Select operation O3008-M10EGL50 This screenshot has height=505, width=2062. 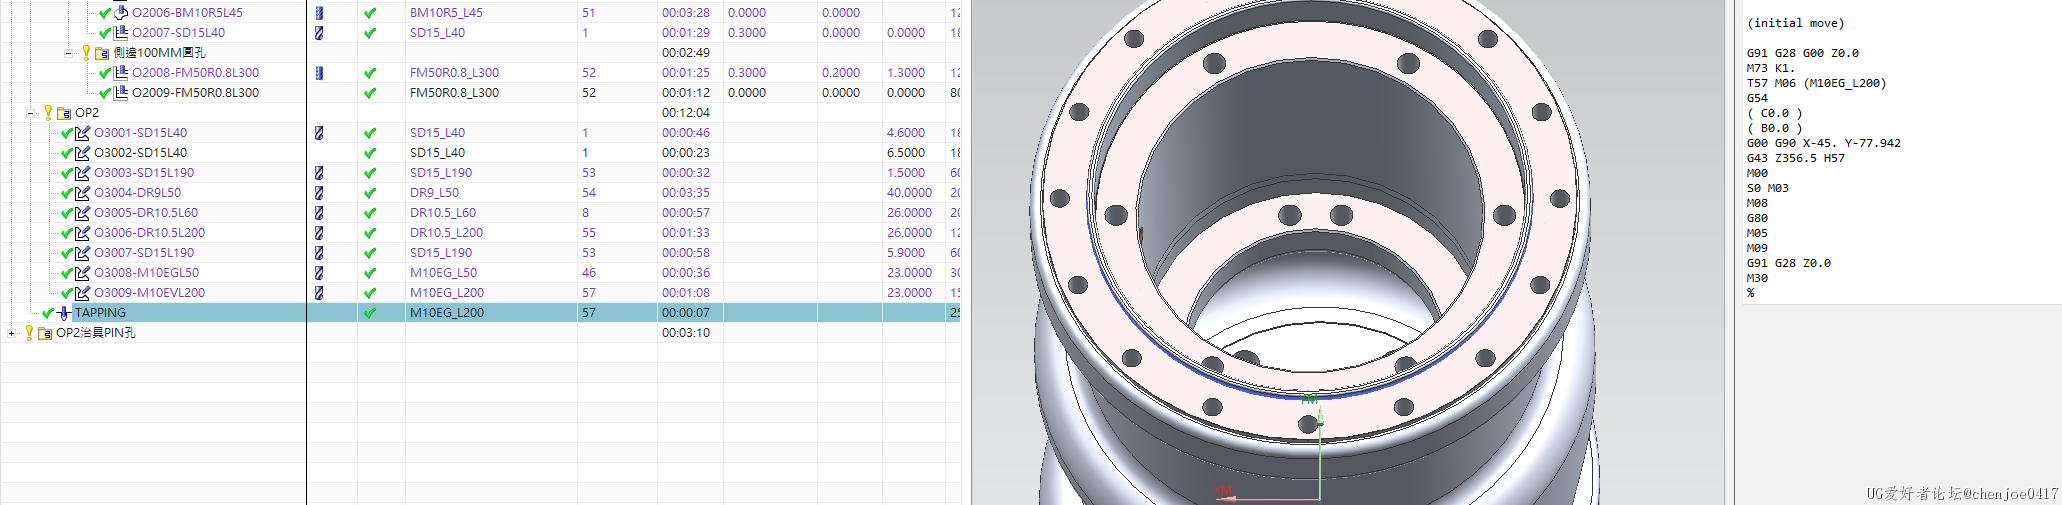click(x=147, y=273)
